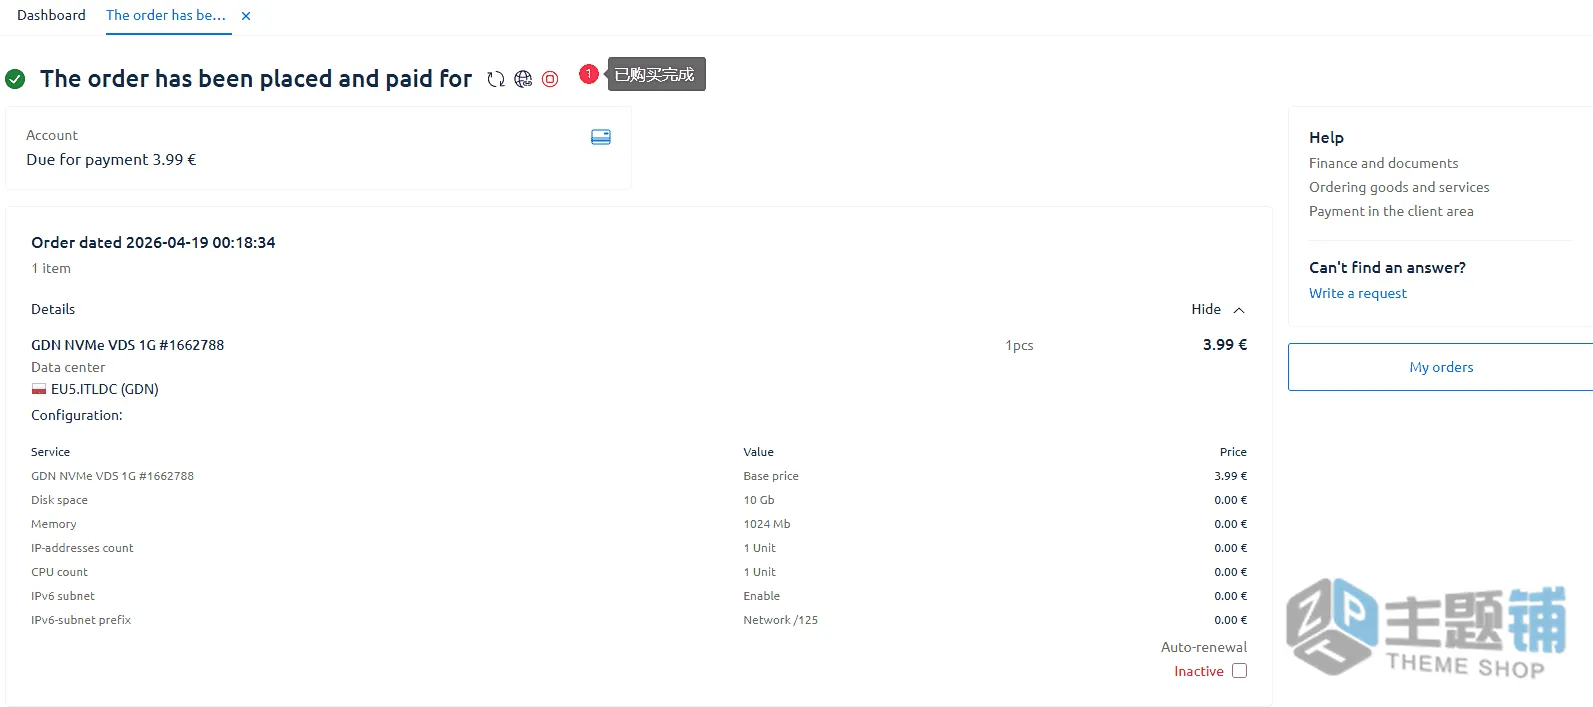The width and height of the screenshot is (1593, 707).
Task: Click the GDN NVMe VDS 1G #1662788 item title
Action: (128, 345)
